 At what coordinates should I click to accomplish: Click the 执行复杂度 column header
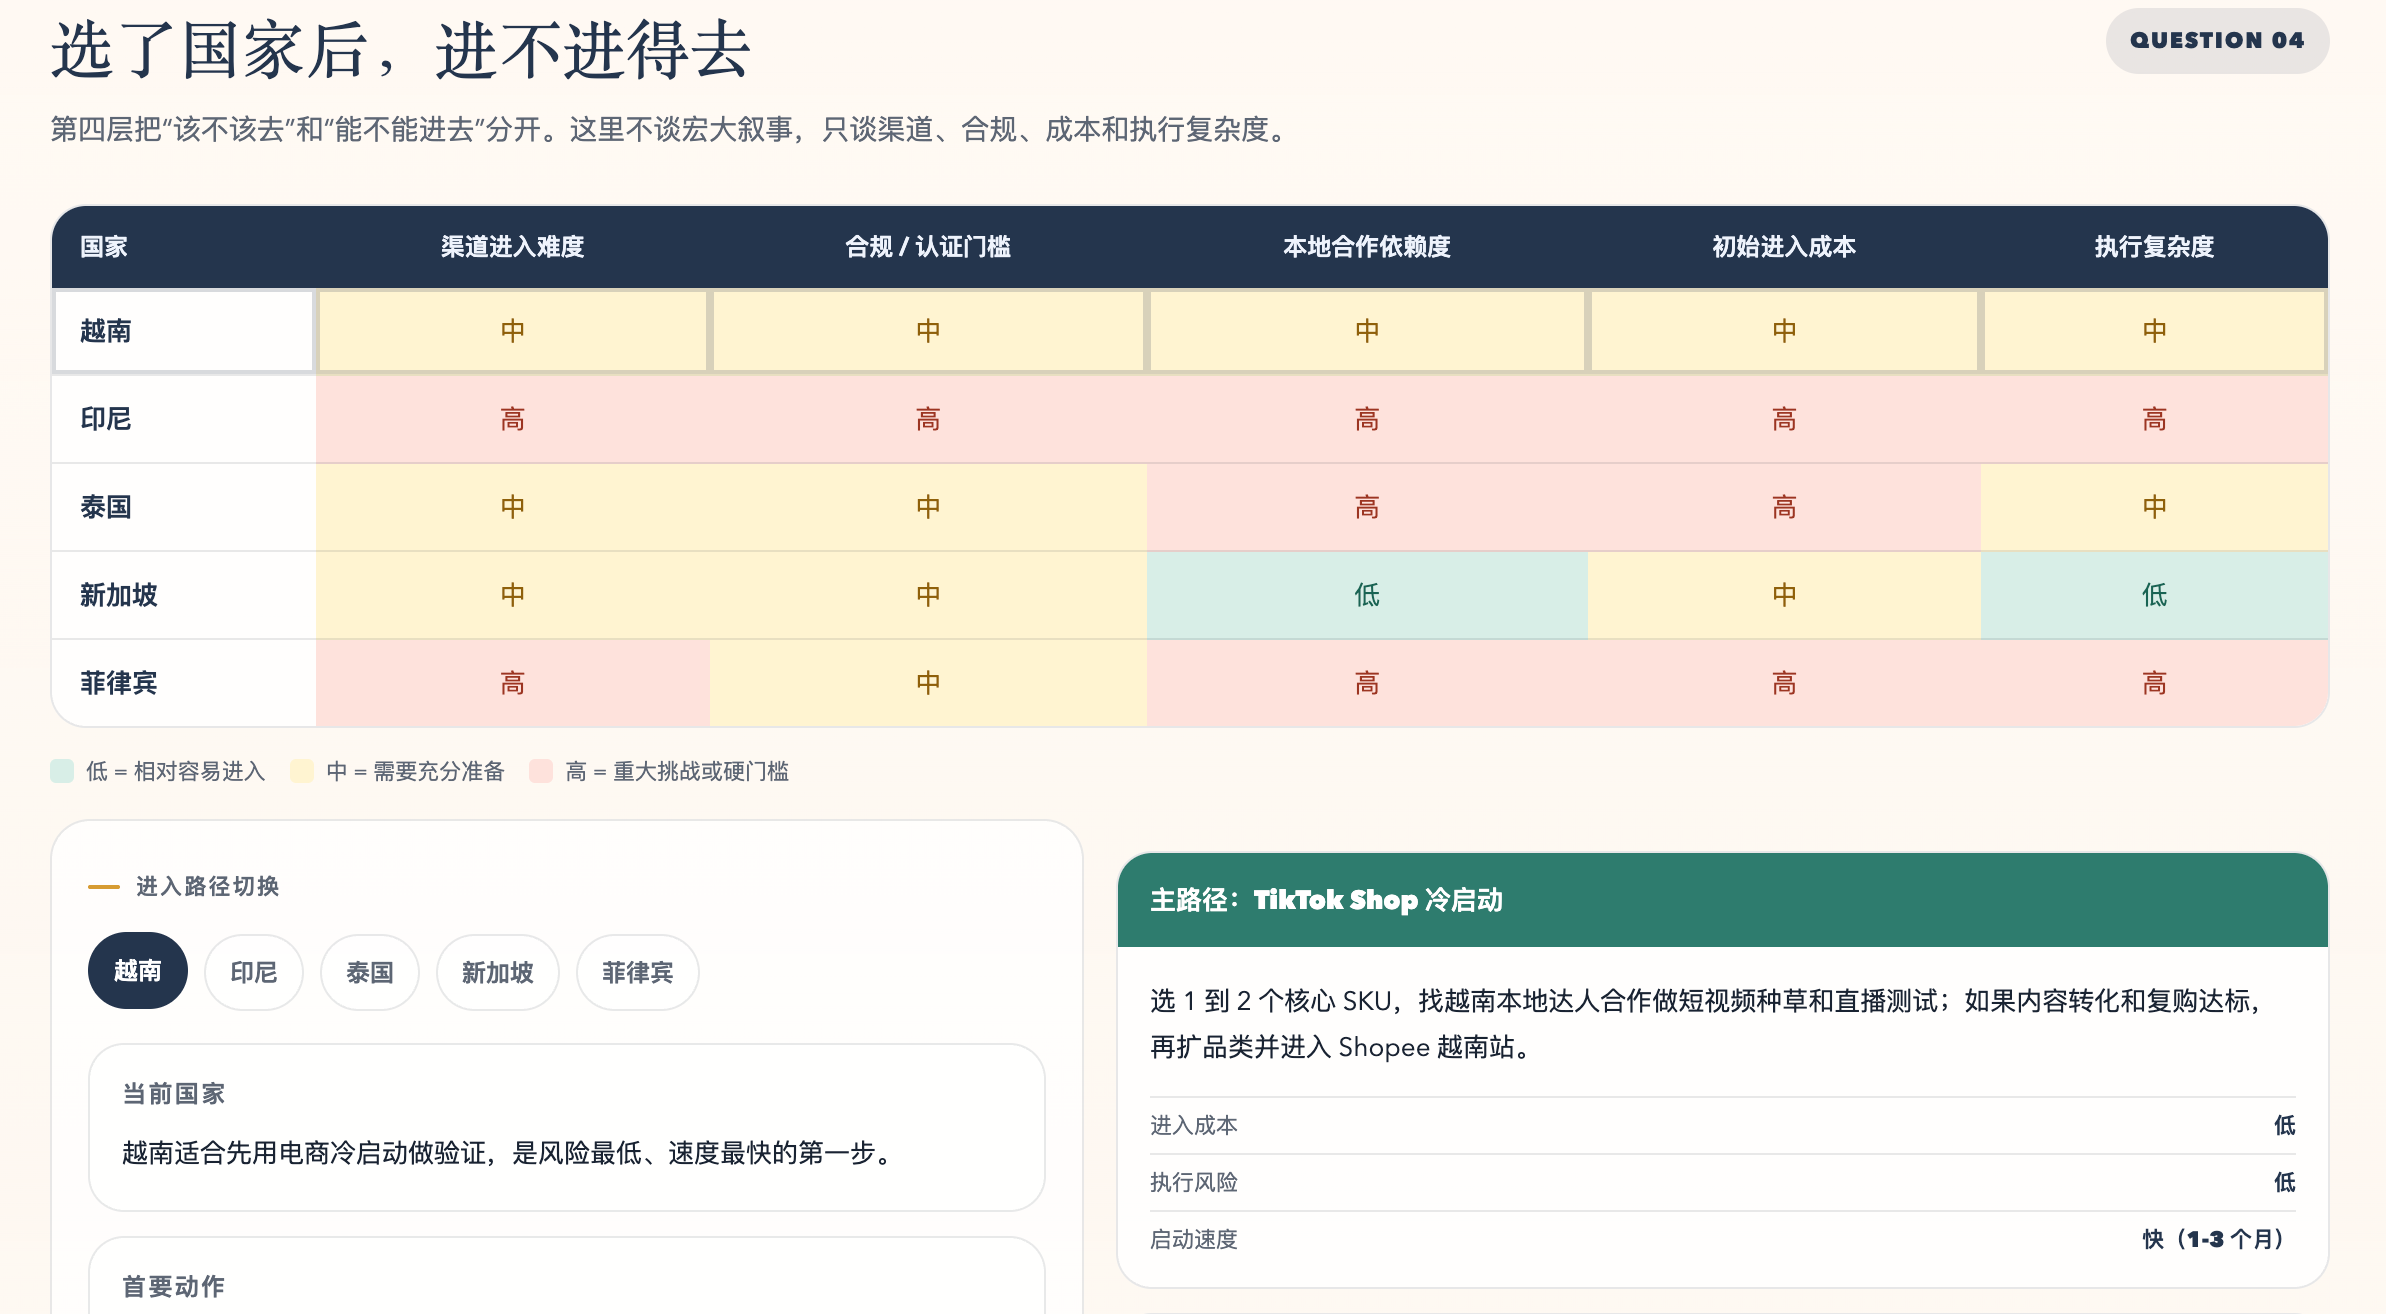coord(2153,247)
